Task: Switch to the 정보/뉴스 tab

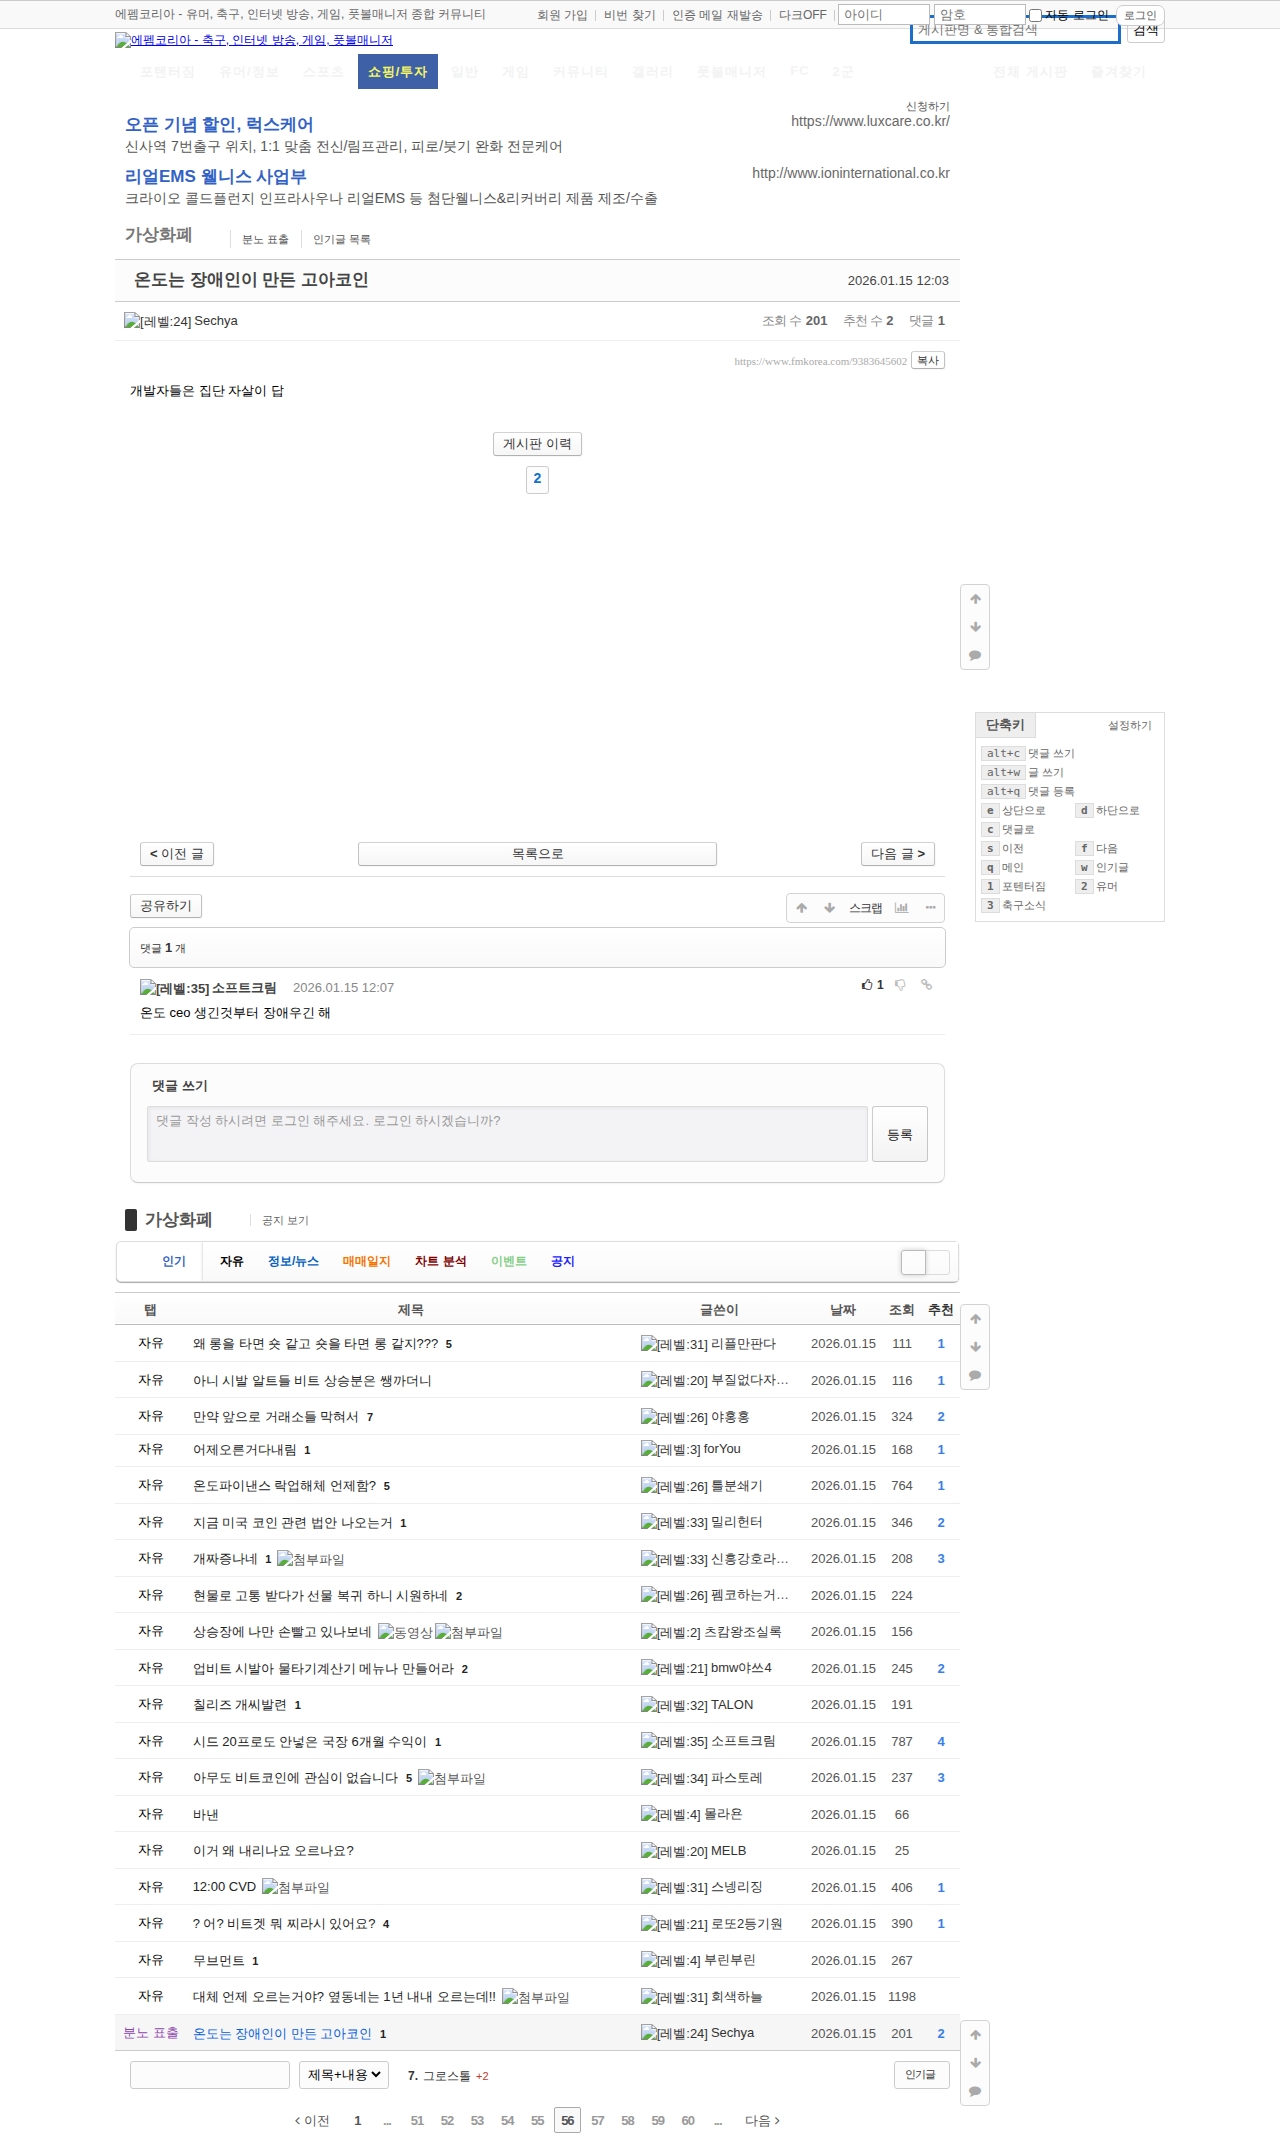Action: tap(293, 1262)
